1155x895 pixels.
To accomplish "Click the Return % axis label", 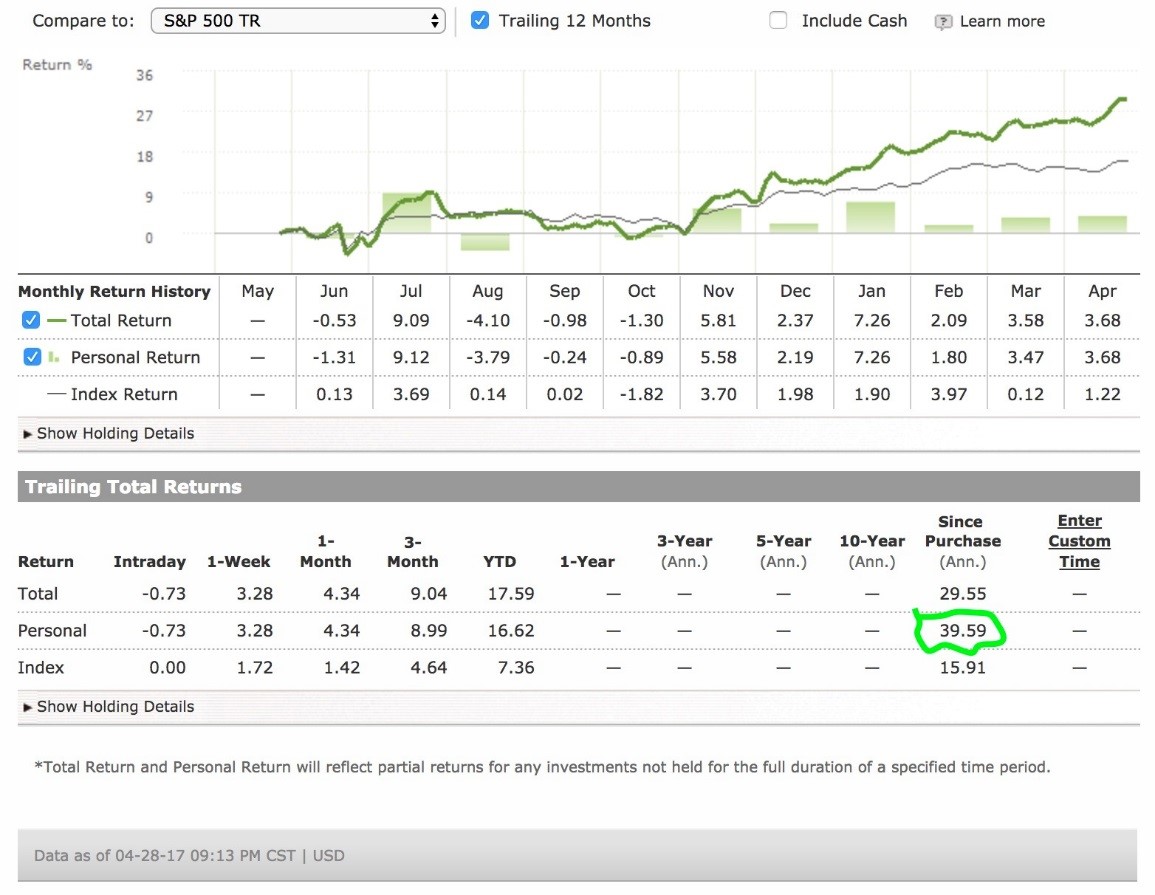I will [x=57, y=65].
